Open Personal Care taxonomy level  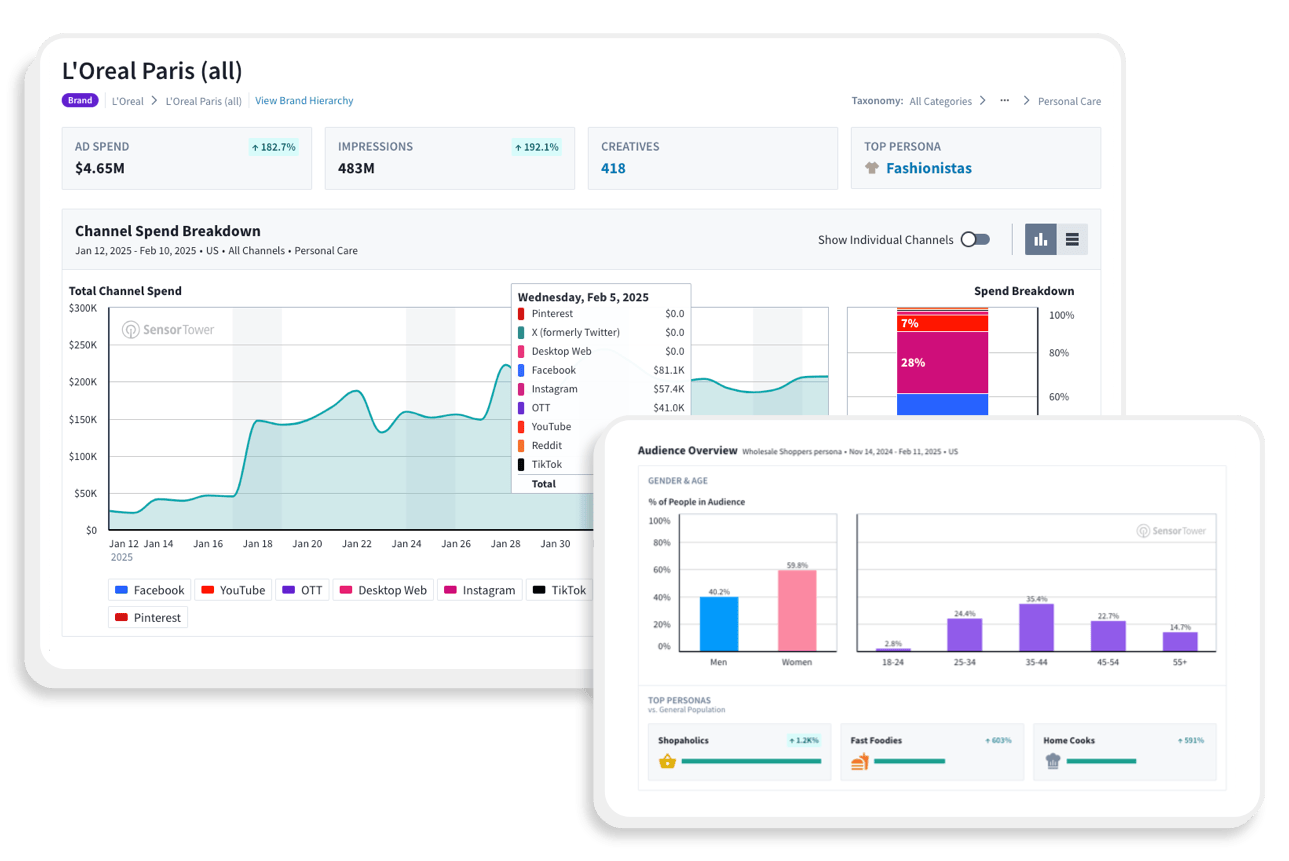(1069, 101)
